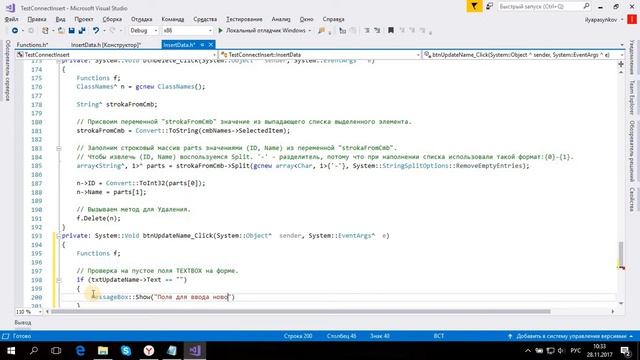Undo the last edit
Screen dimensions: 640x360
coord(96,31)
